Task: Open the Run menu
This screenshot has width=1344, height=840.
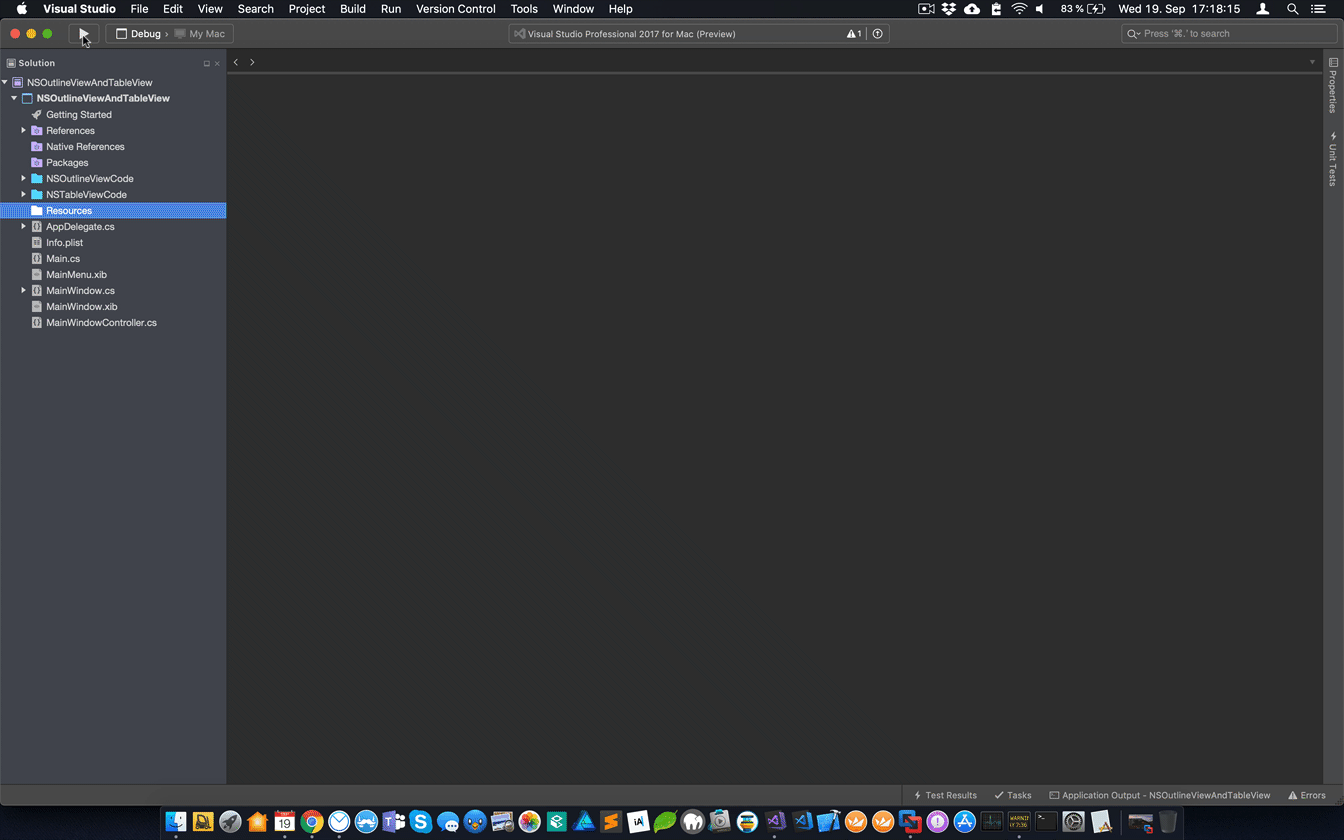Action: tap(391, 9)
